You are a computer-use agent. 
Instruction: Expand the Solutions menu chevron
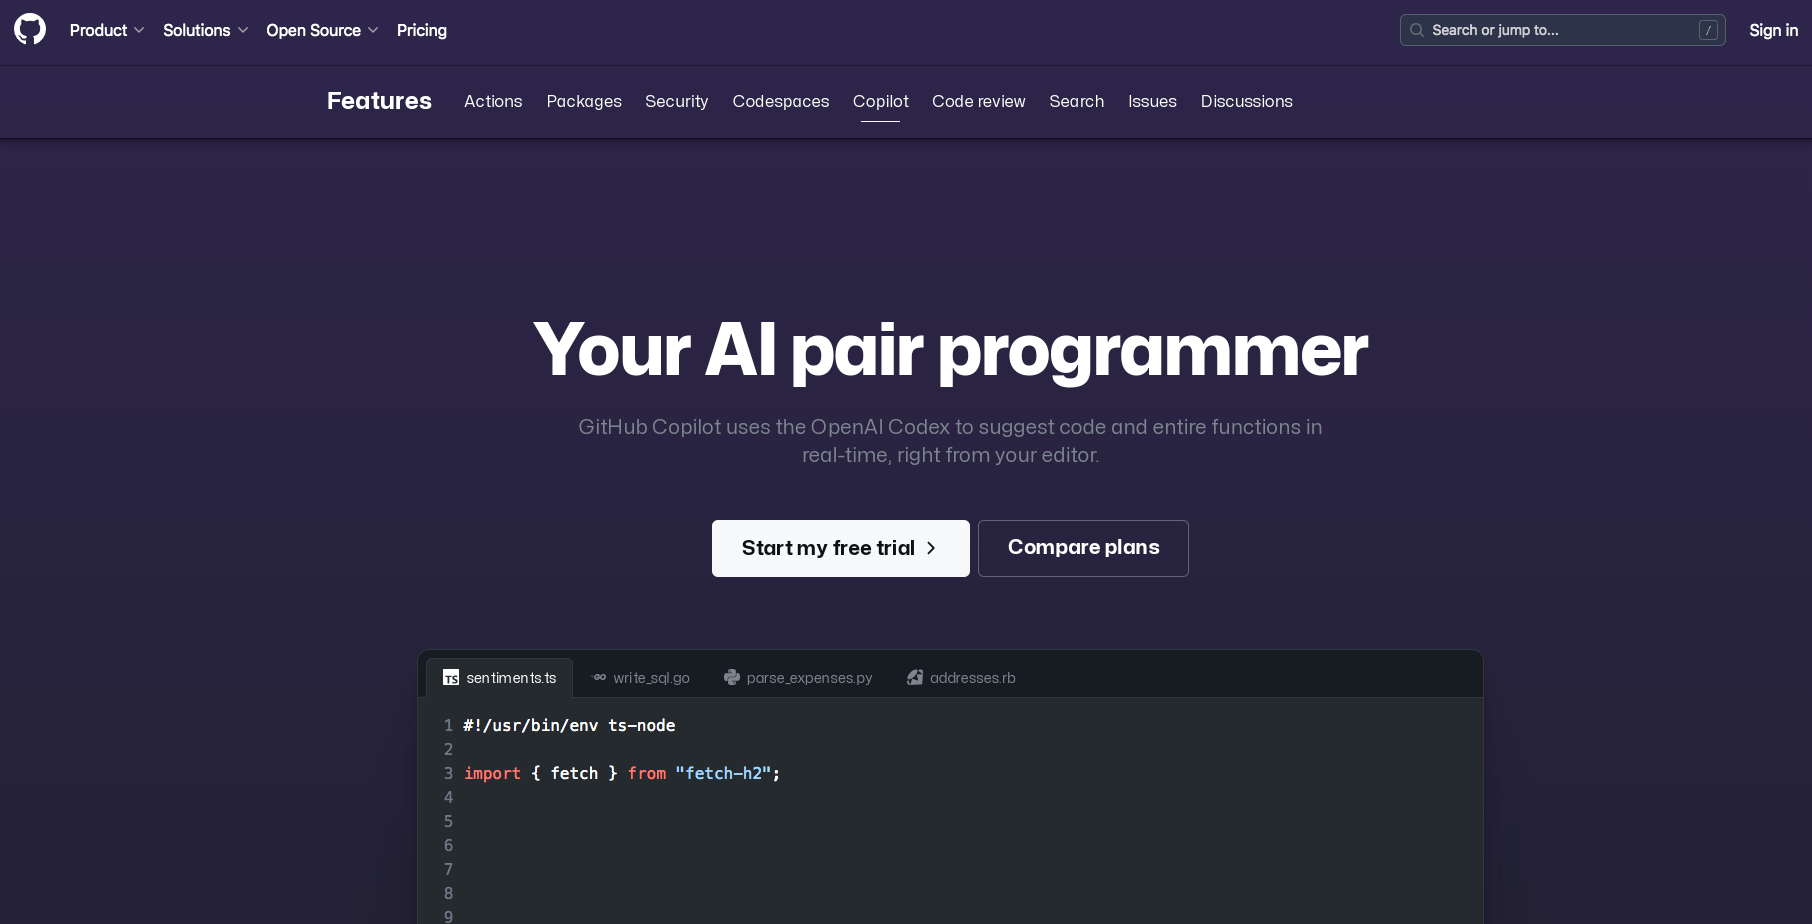(243, 30)
